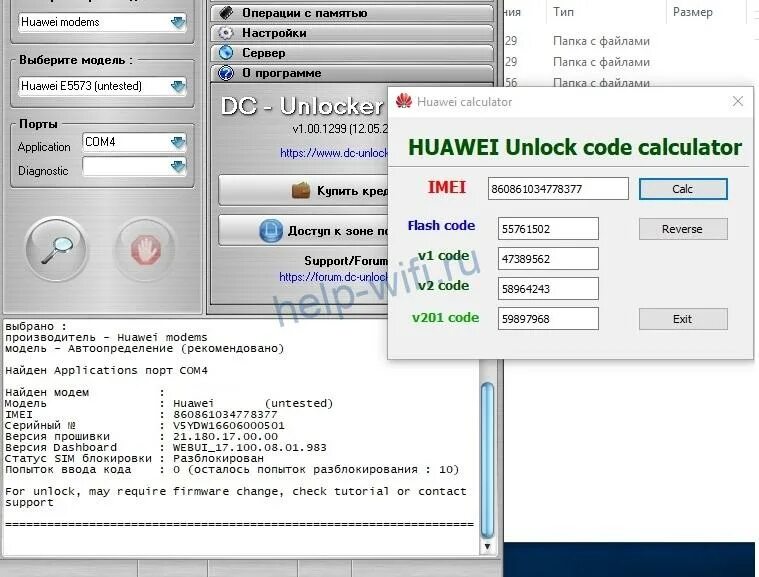This screenshot has height=577, width=759.
Task: Open the О программе section
Action: click(352, 73)
